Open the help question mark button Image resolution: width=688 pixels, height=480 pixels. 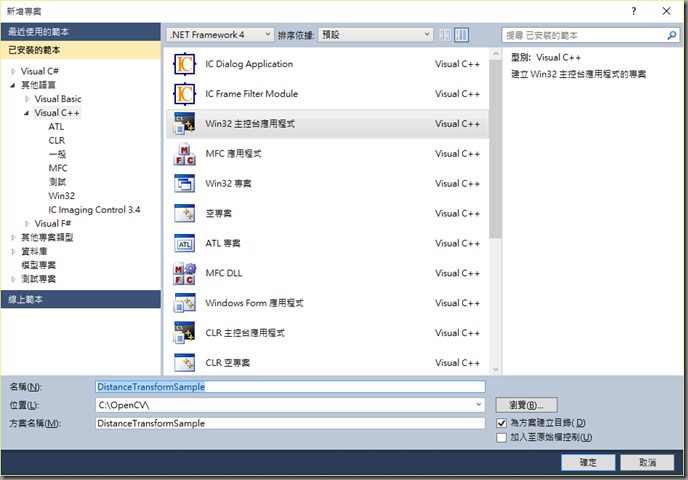click(633, 11)
